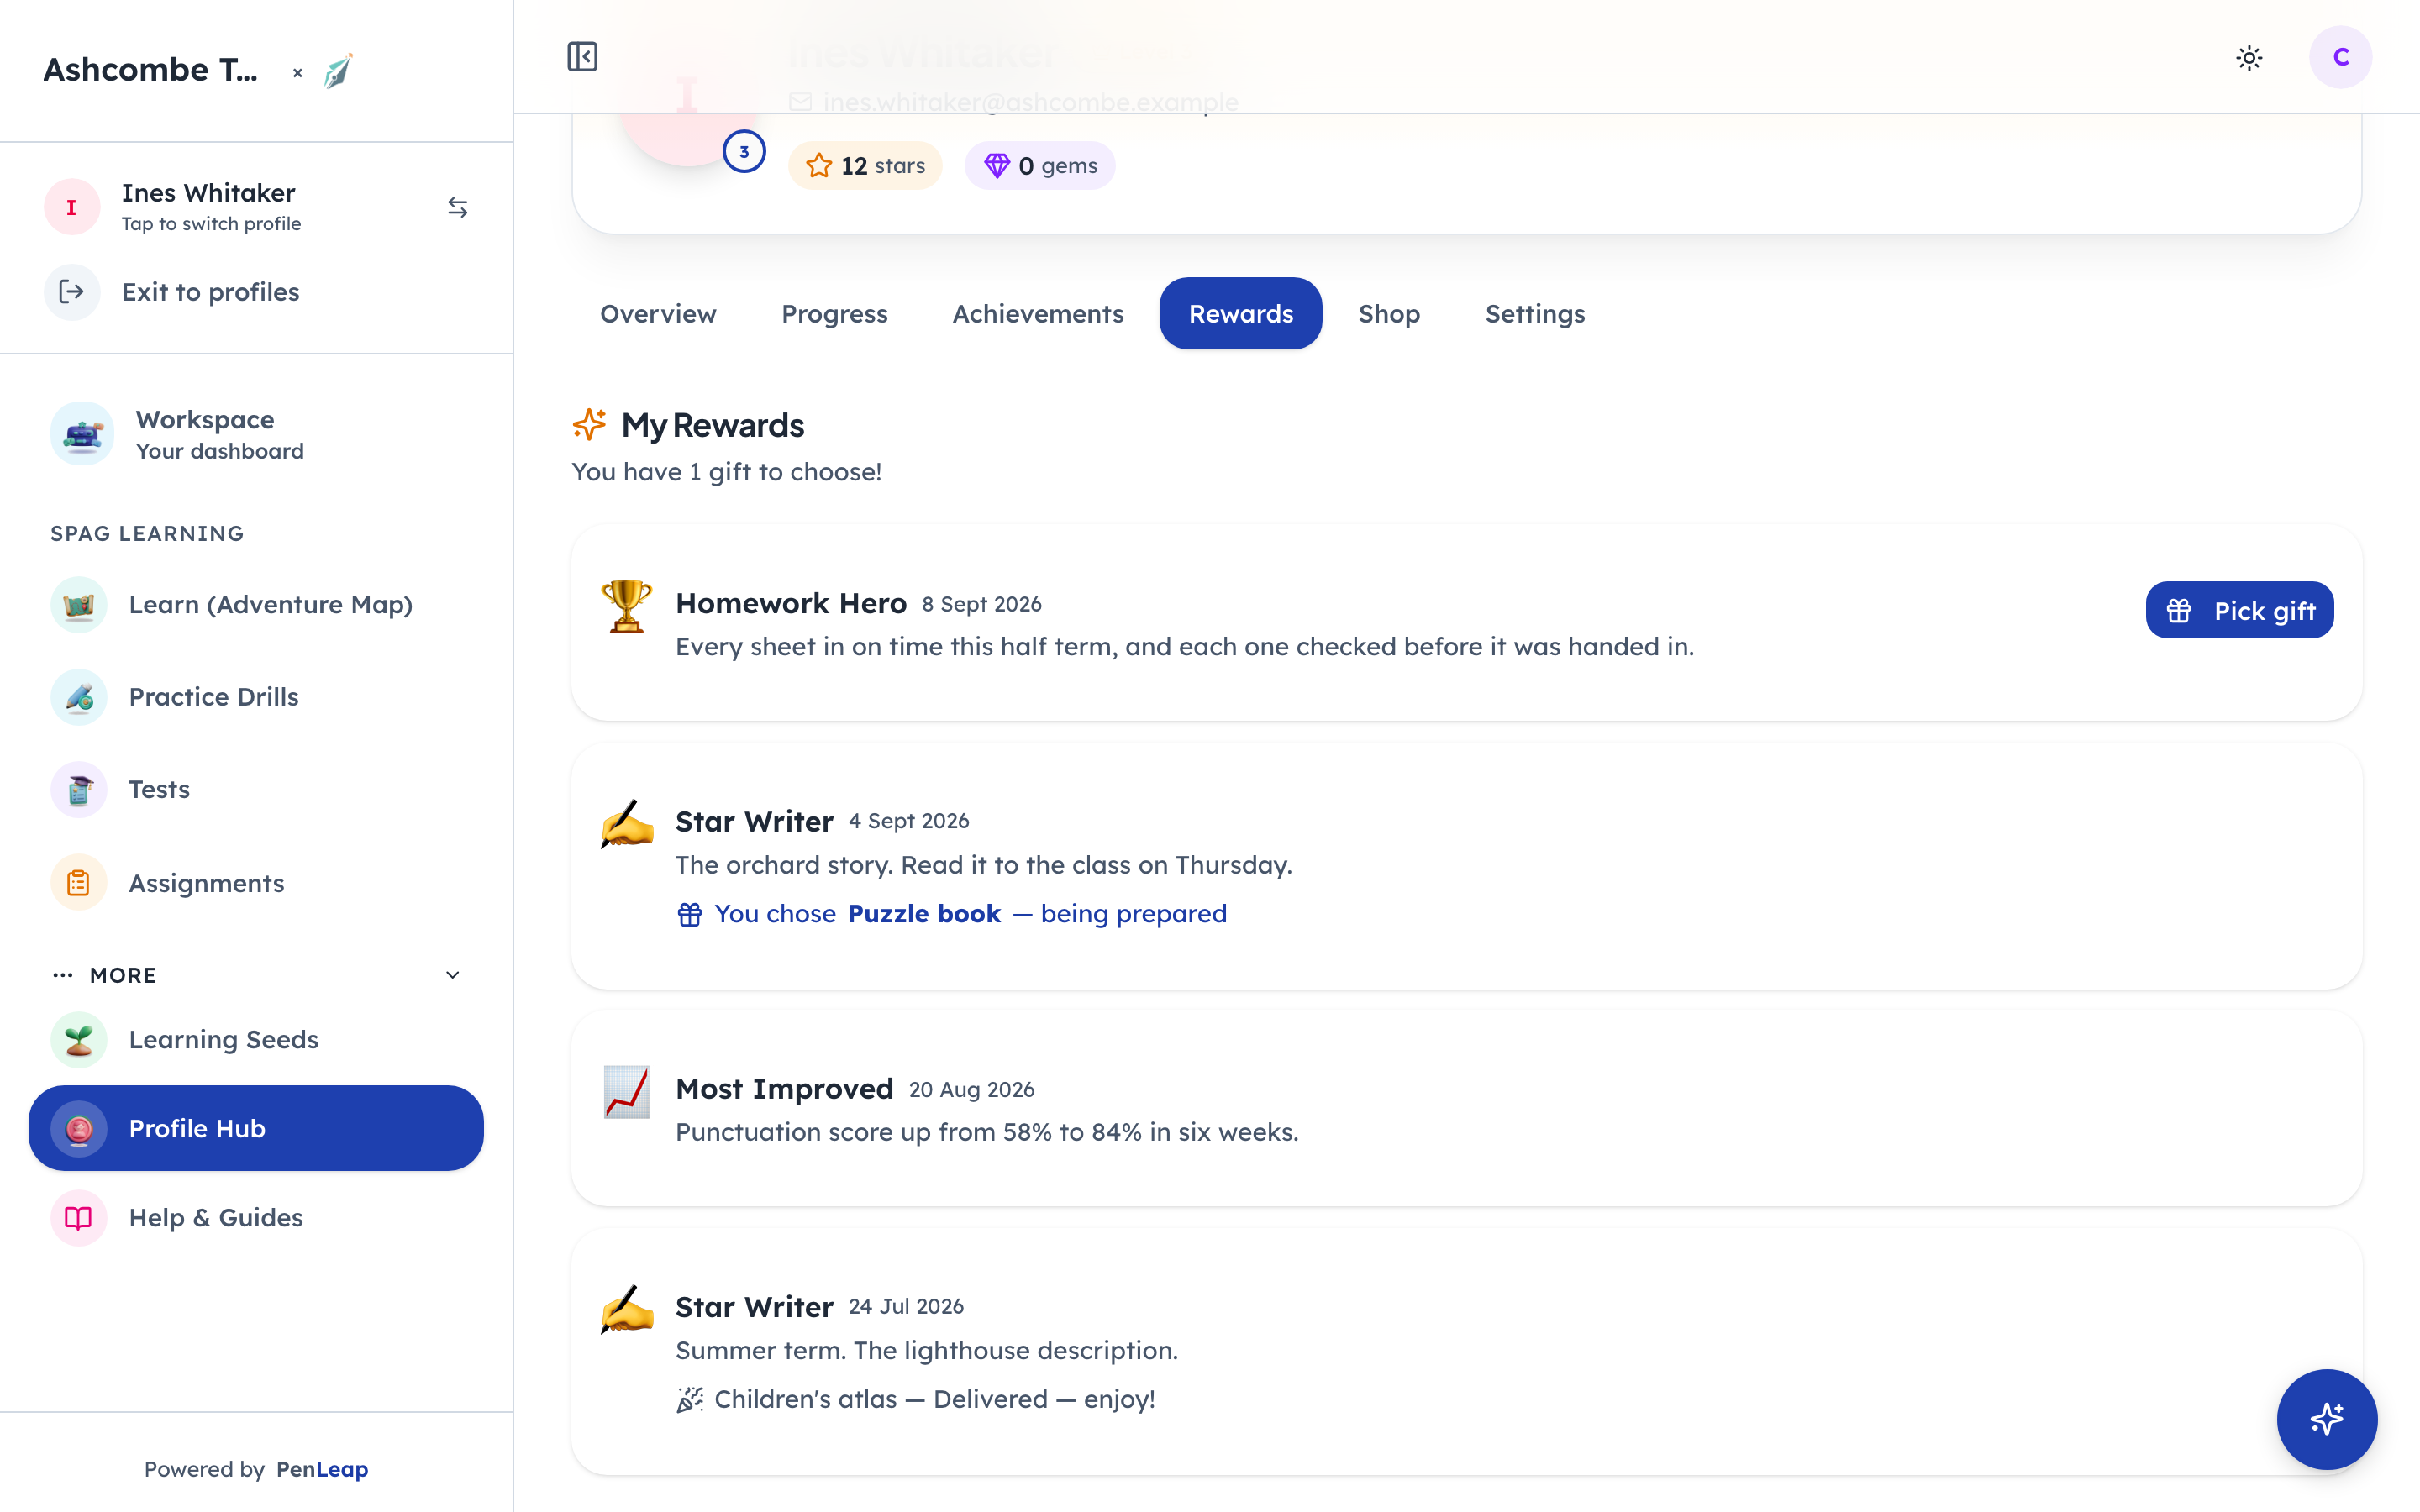2420x1512 pixels.
Task: Open the user avatar C menu
Action: click(x=2340, y=57)
